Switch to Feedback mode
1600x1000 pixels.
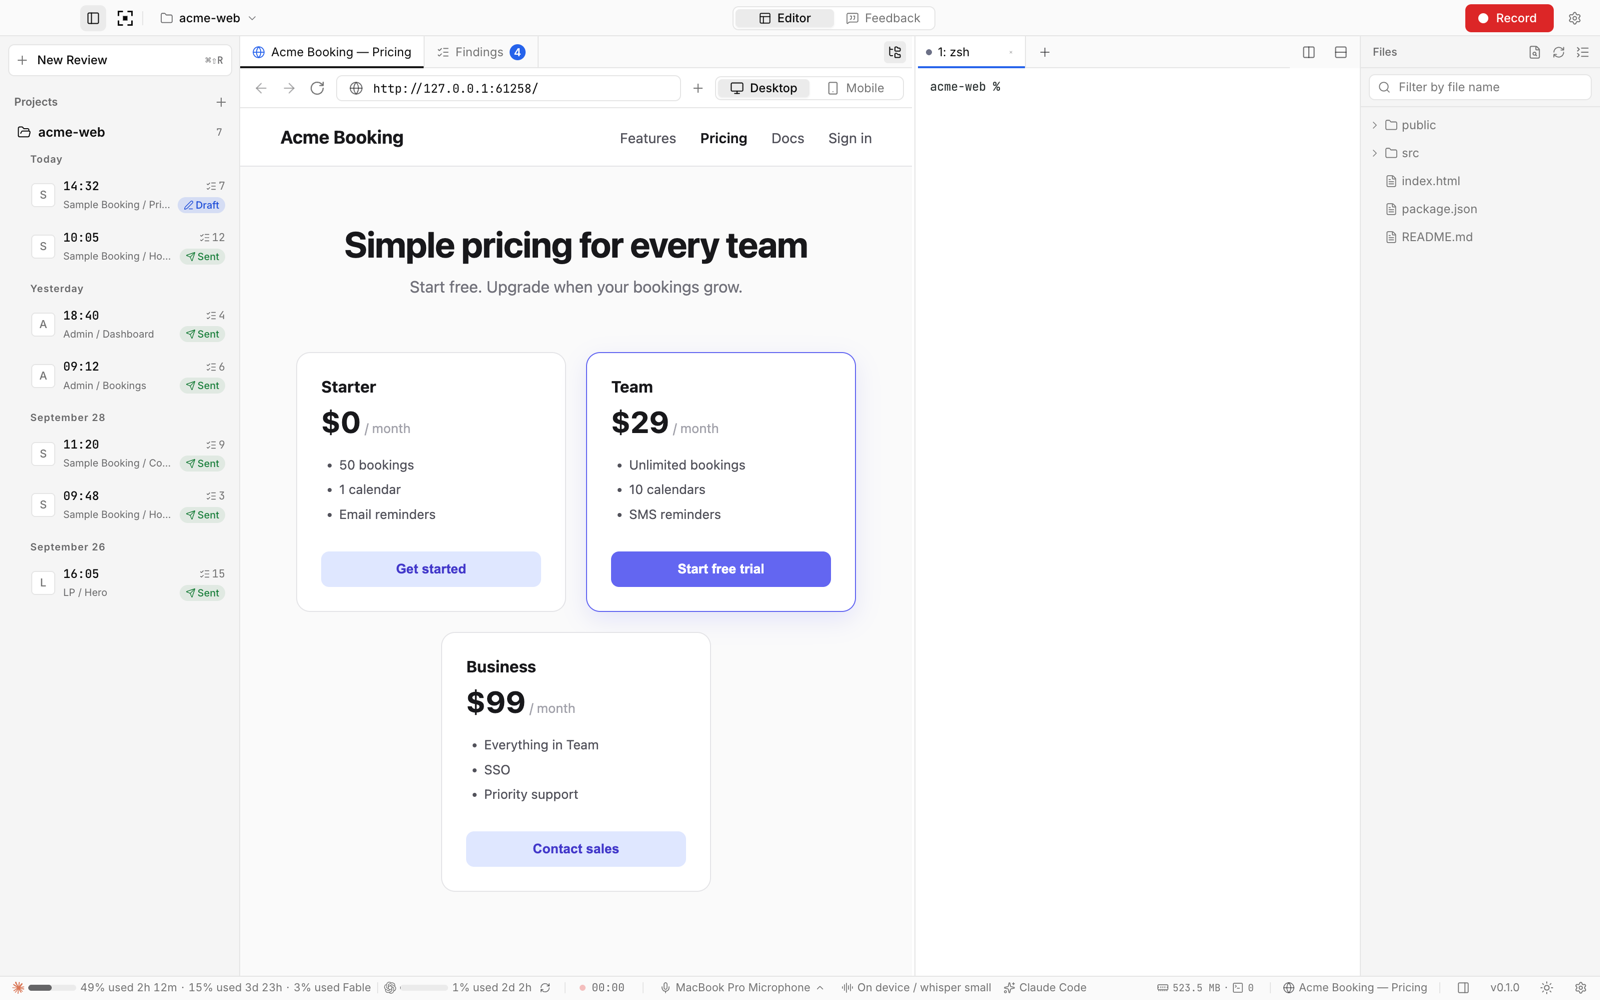point(883,18)
